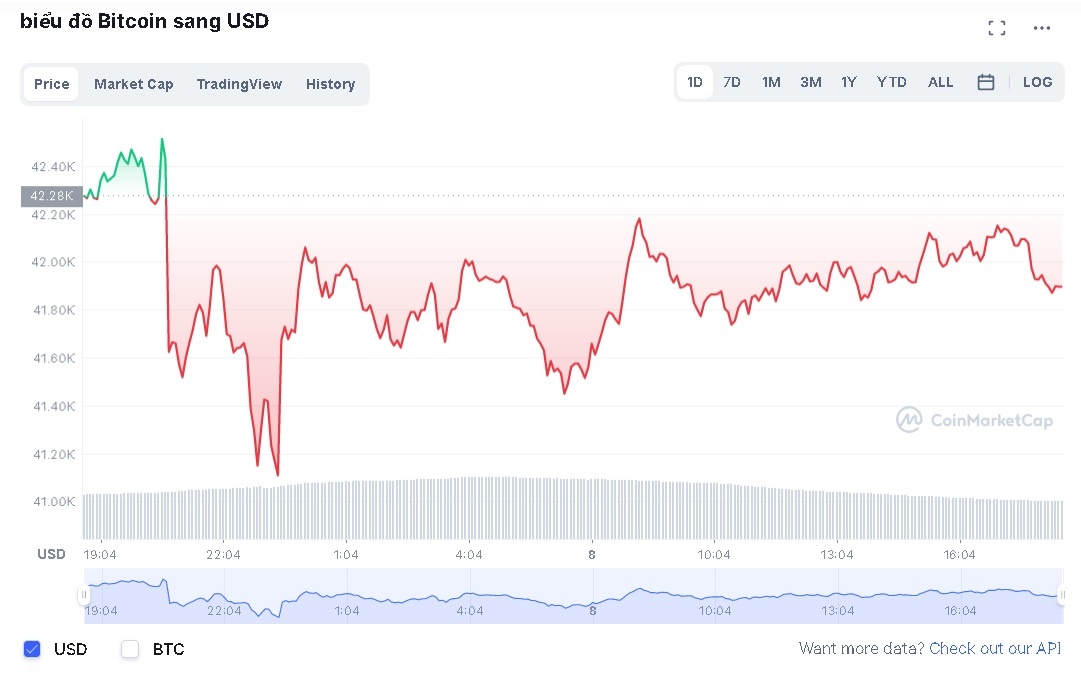Toggle LOG scale for the chart

tap(1037, 82)
